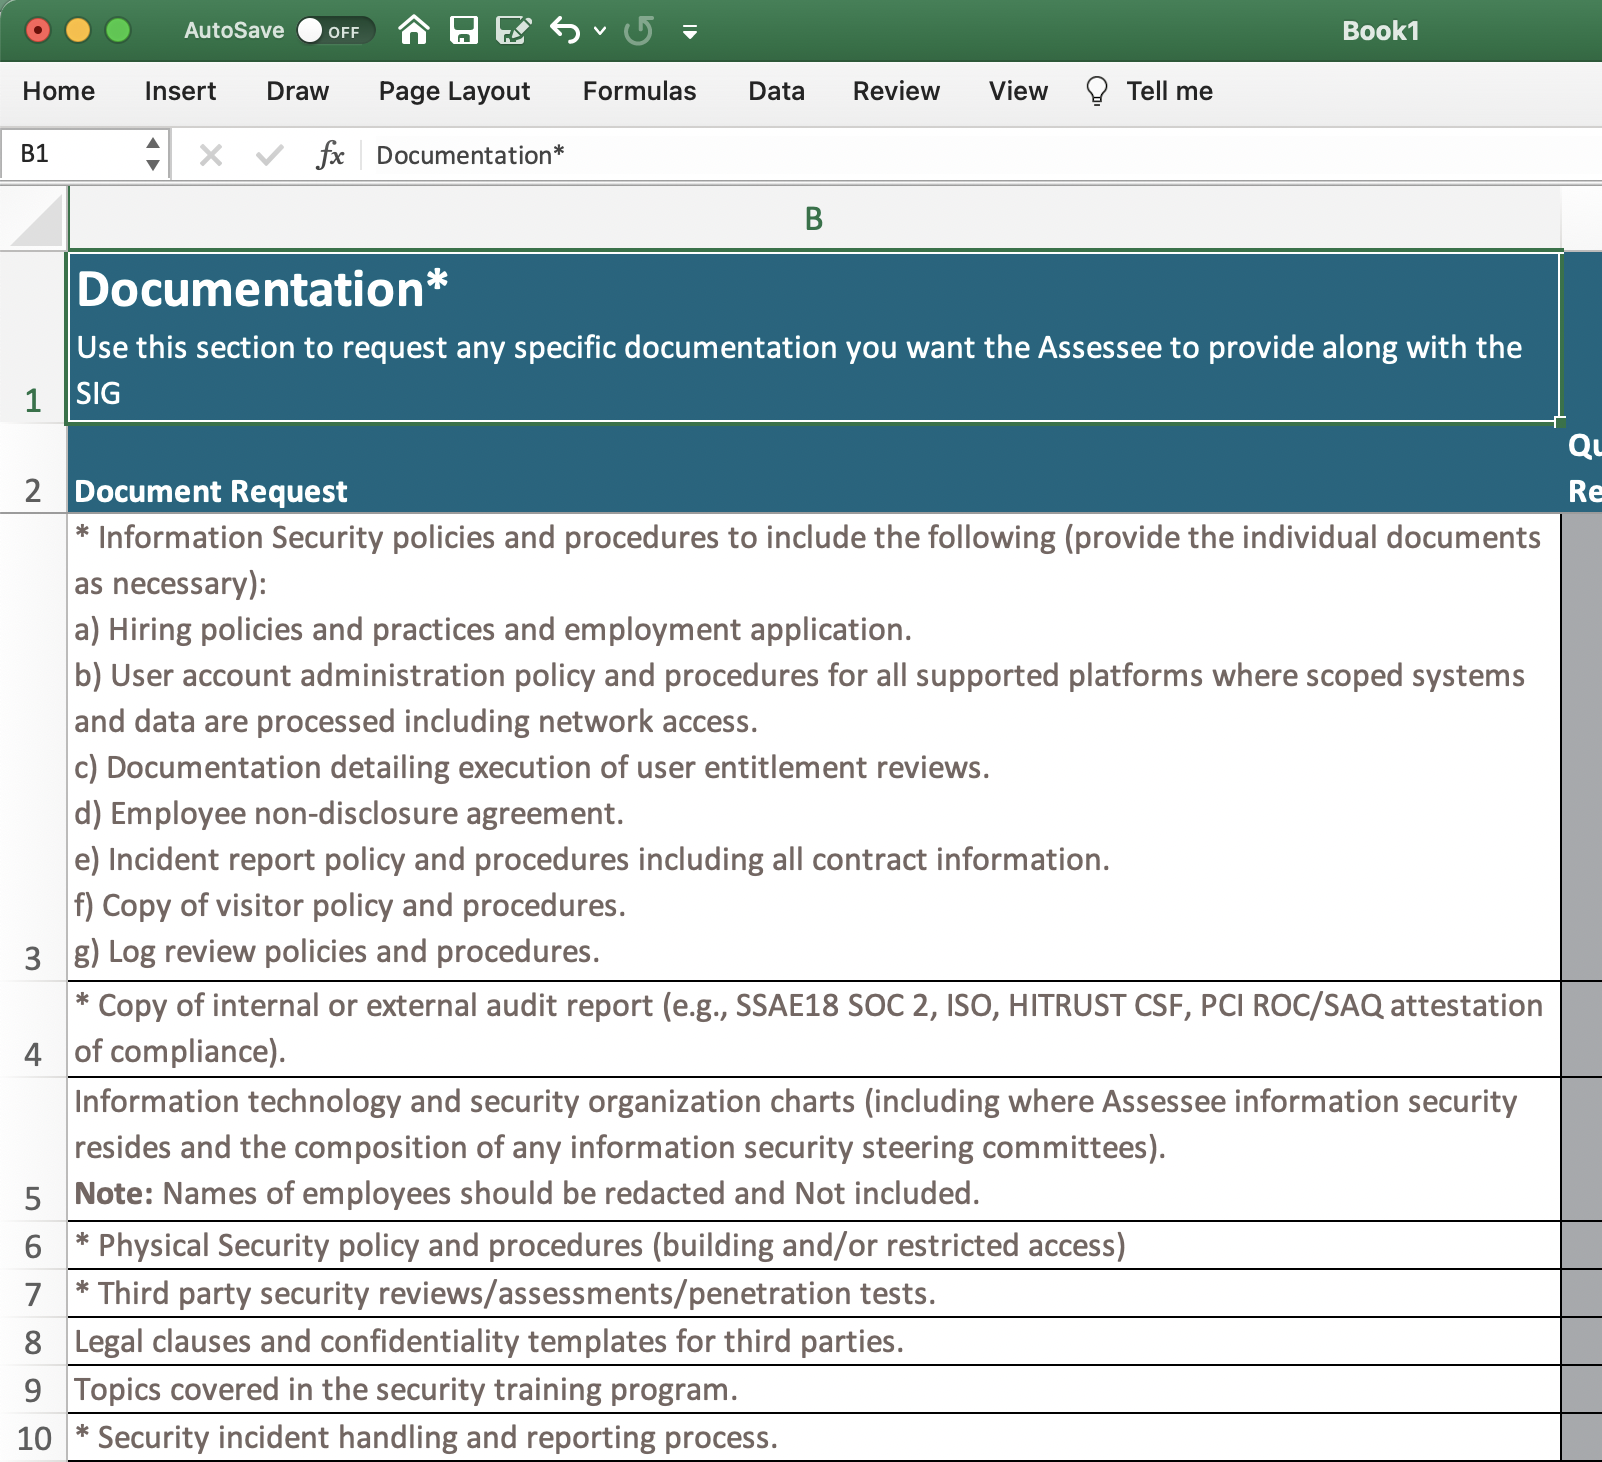Open the undo history dropdown arrow

coord(600,31)
